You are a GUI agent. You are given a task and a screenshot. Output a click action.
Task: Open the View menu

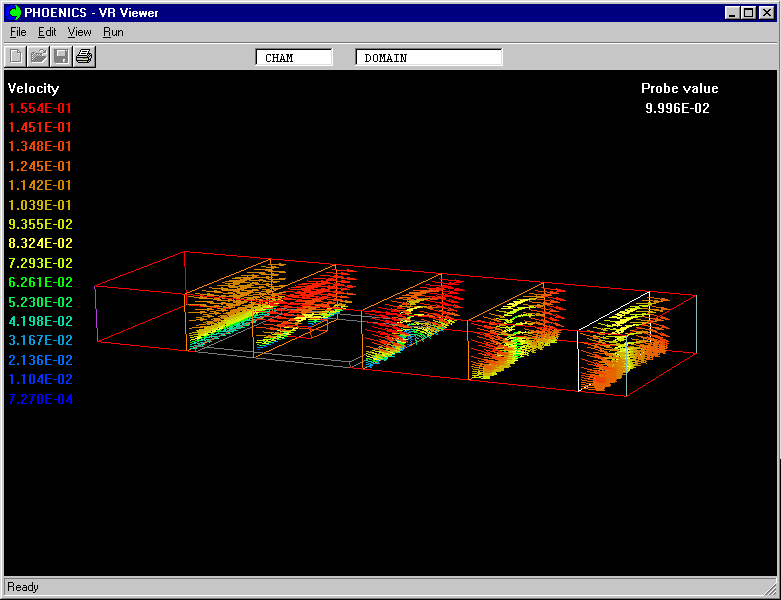(79, 32)
